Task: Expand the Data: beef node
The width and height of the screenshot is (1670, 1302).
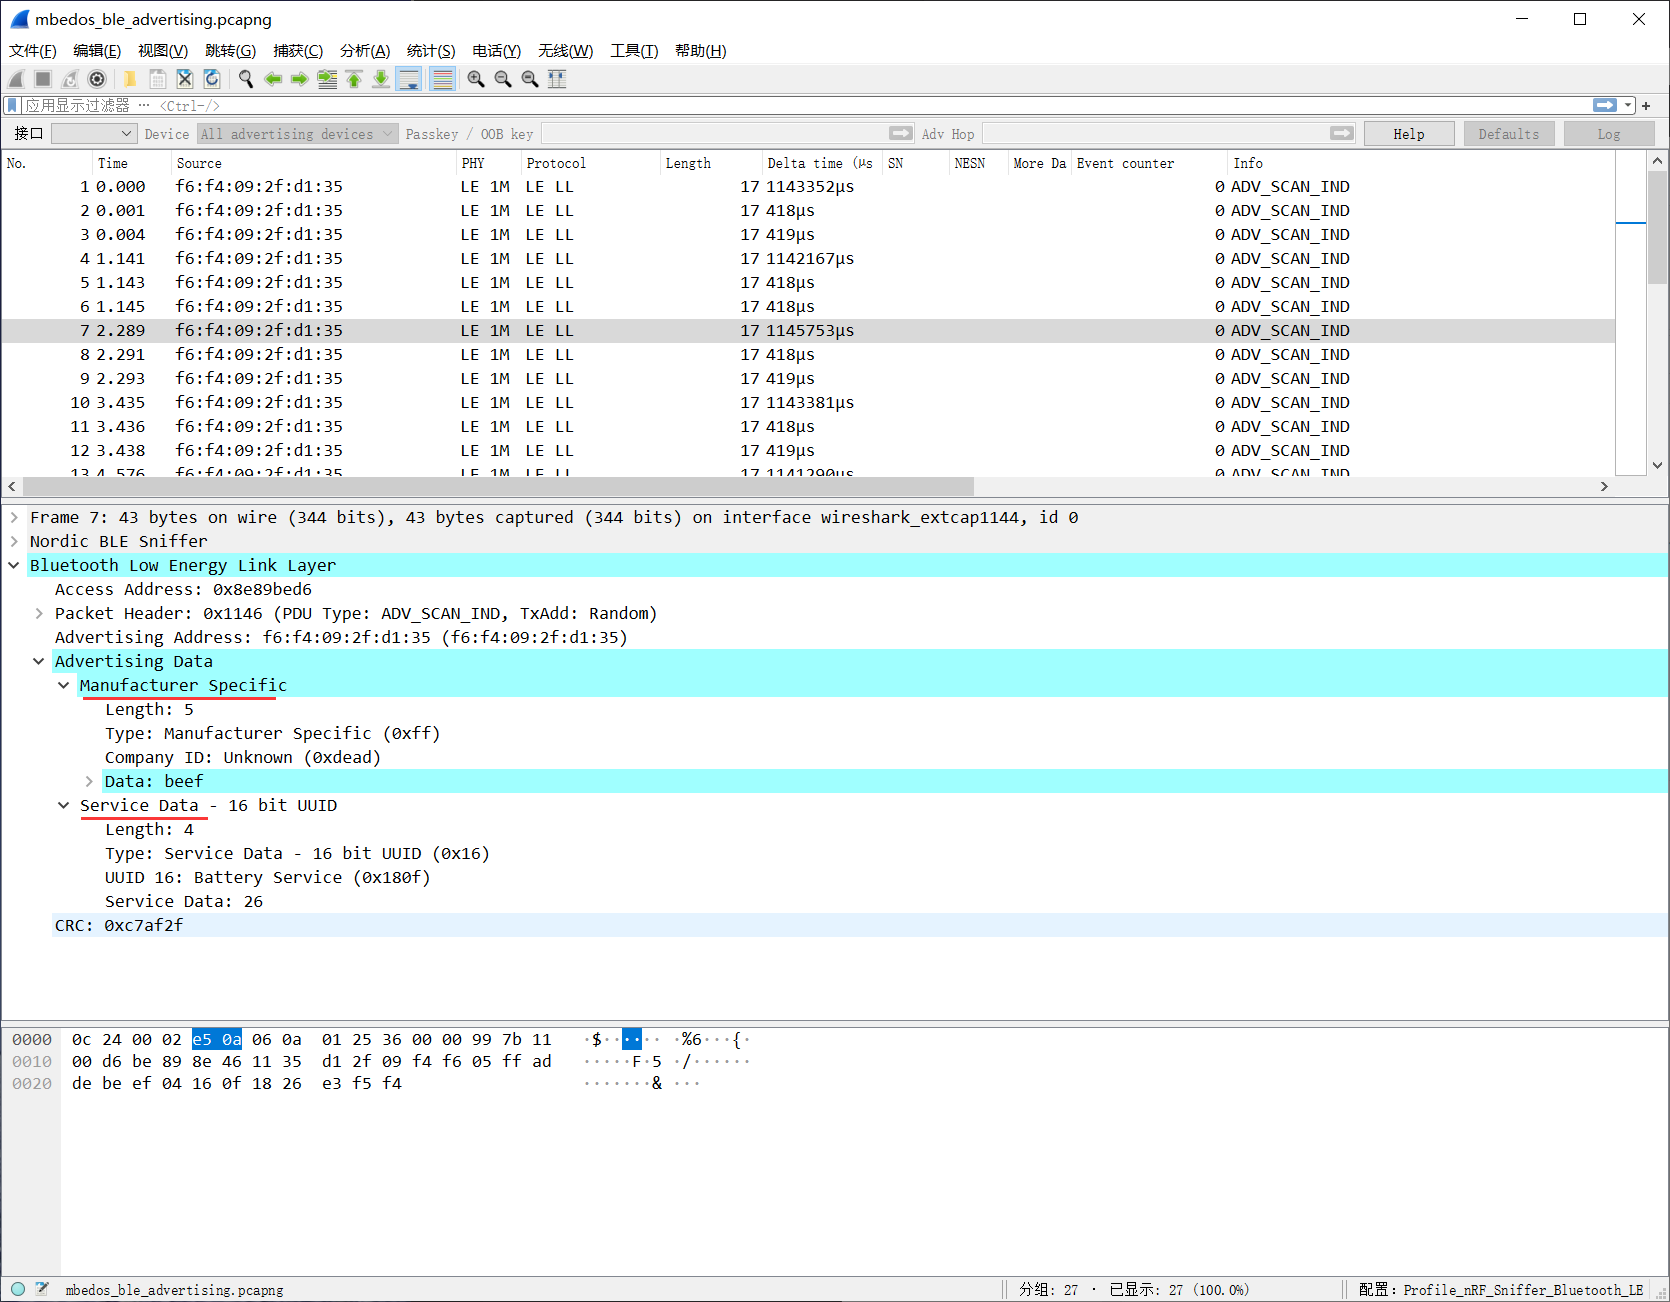Action: pyautogui.click(x=89, y=781)
